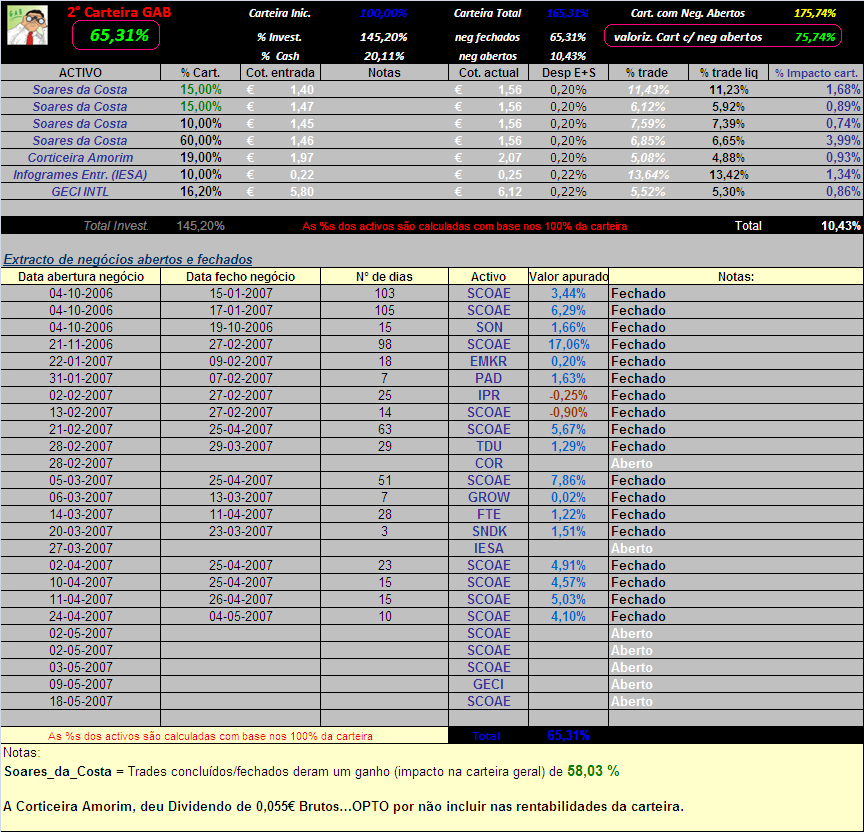Select the 60,00% Soares da Costa cell
Image resolution: width=864 pixels, height=832 pixels.
point(201,141)
